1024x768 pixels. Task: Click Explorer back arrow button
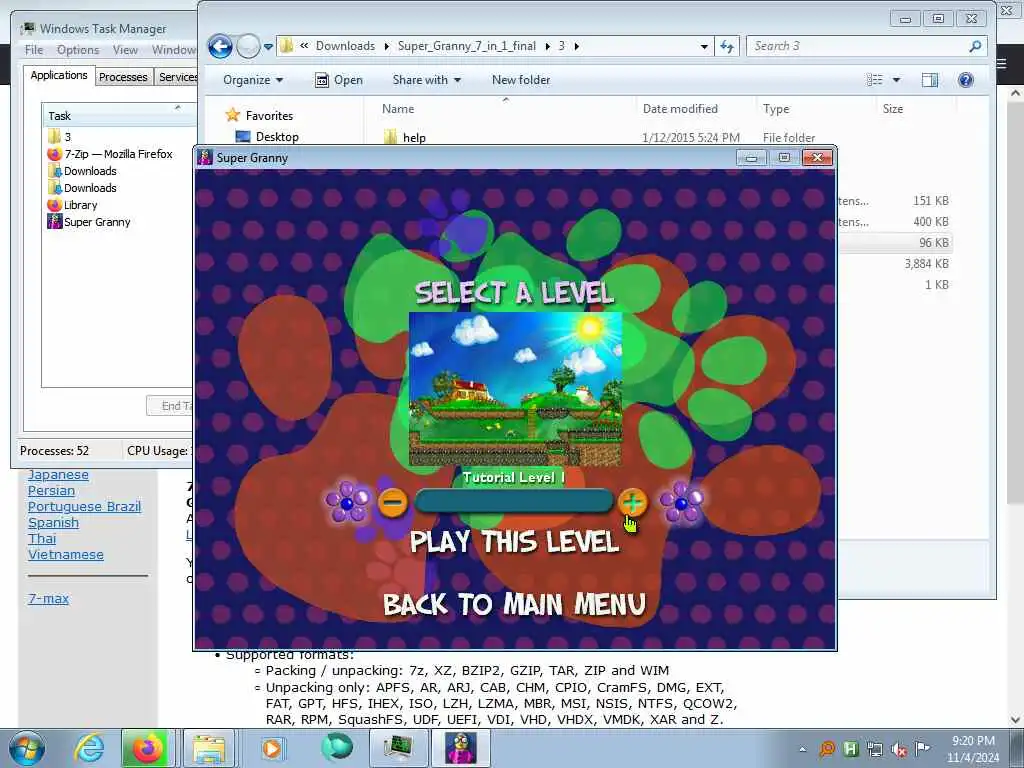[x=220, y=46]
